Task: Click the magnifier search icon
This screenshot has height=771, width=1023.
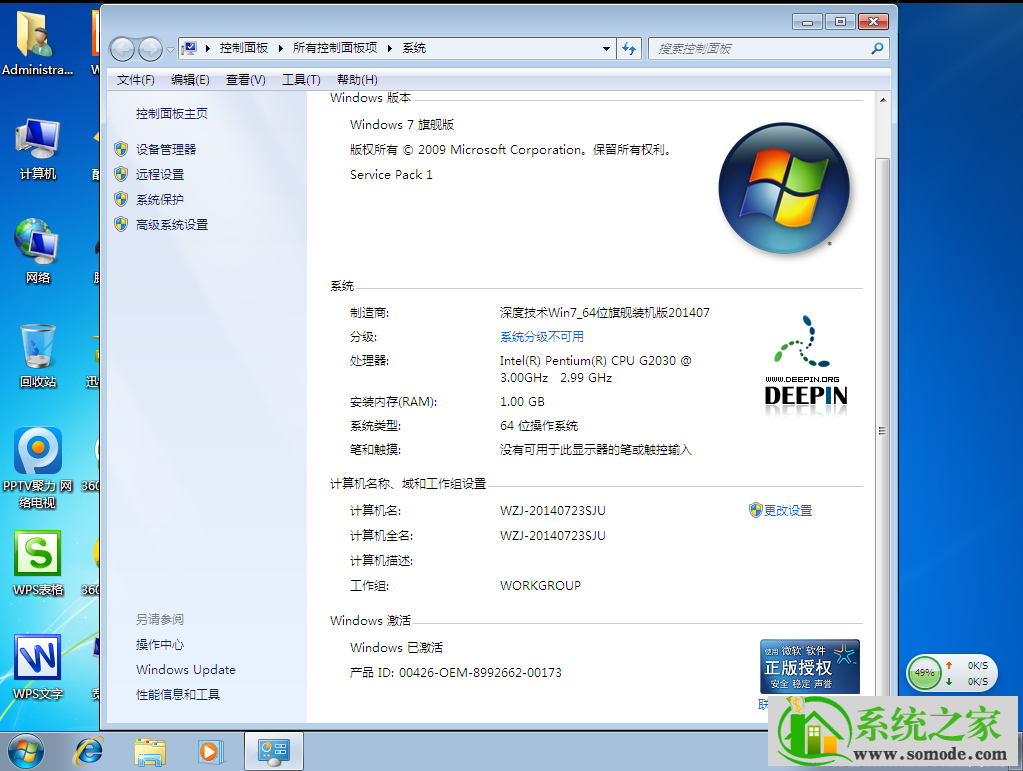Action: click(878, 48)
